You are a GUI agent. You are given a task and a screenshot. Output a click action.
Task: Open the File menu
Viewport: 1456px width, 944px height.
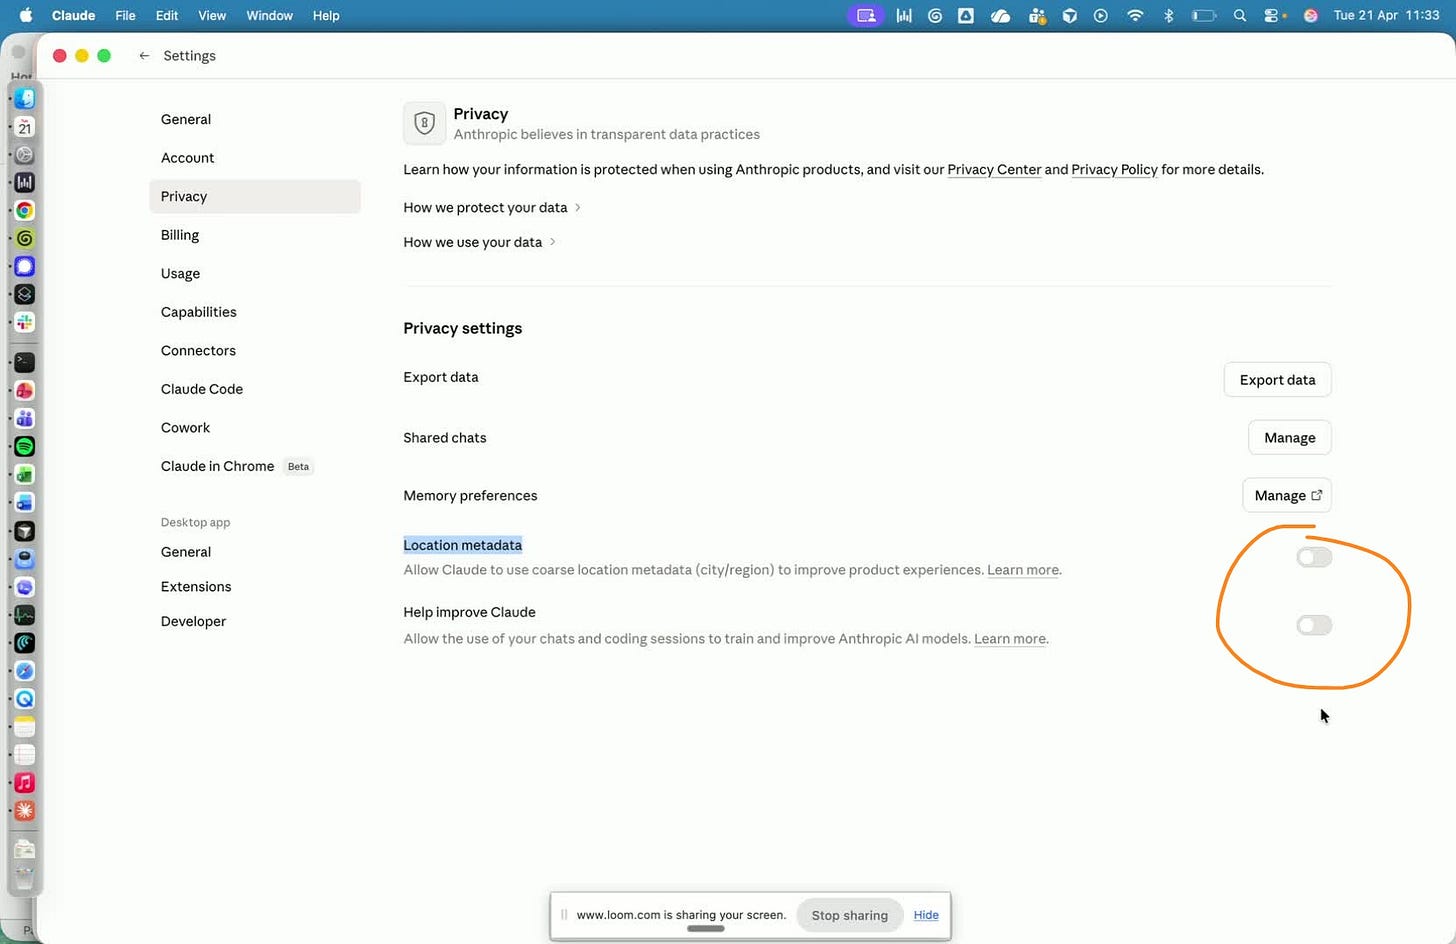[125, 15]
